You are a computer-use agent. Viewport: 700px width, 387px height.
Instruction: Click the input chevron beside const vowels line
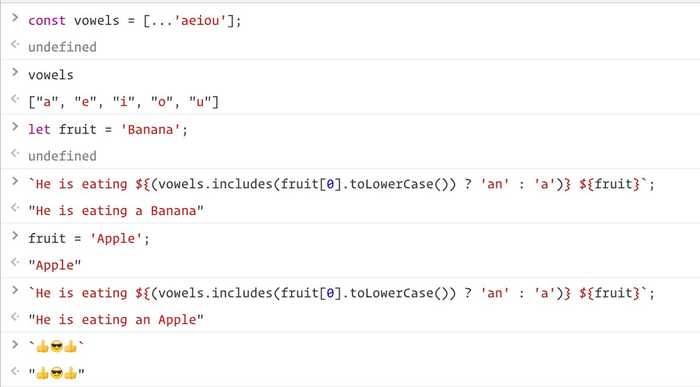(x=15, y=18)
